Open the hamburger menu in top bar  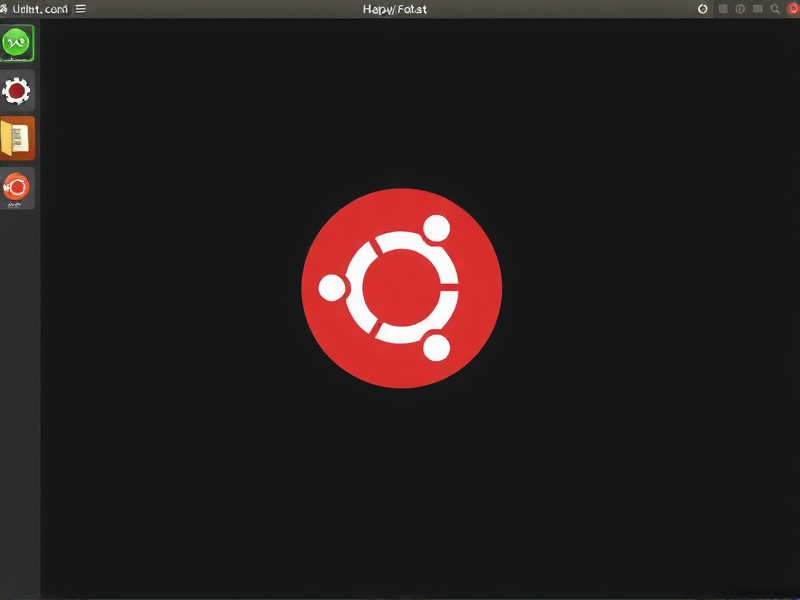click(x=81, y=9)
